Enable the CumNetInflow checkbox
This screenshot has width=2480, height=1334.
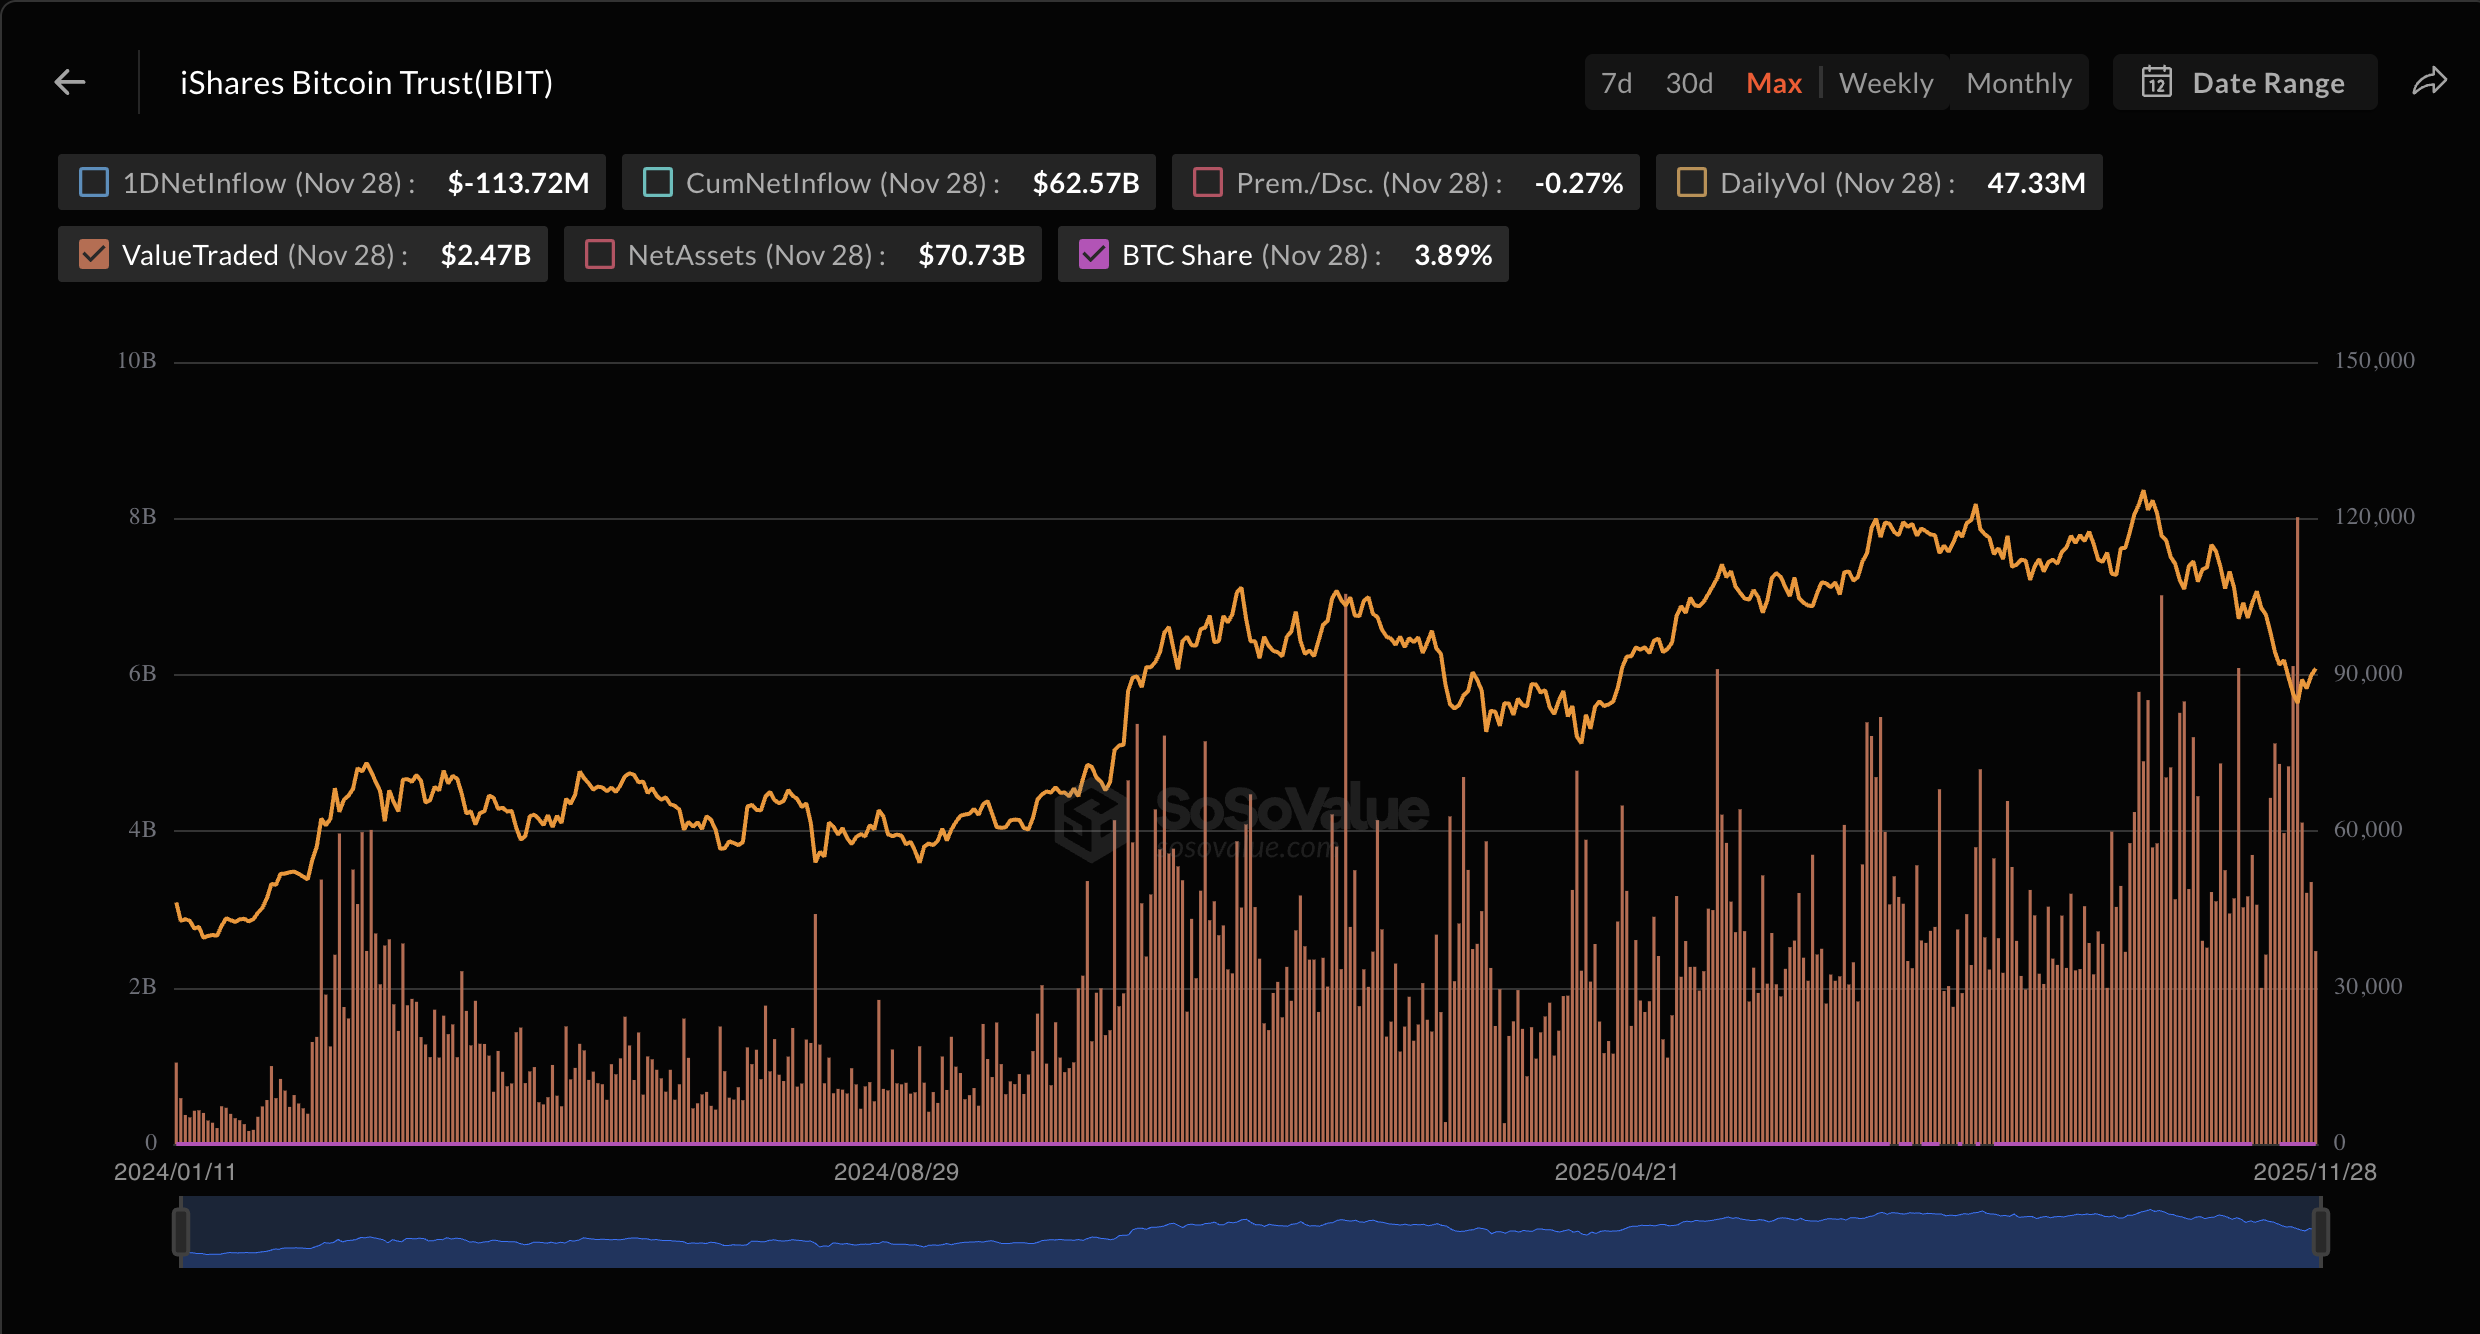coord(658,183)
